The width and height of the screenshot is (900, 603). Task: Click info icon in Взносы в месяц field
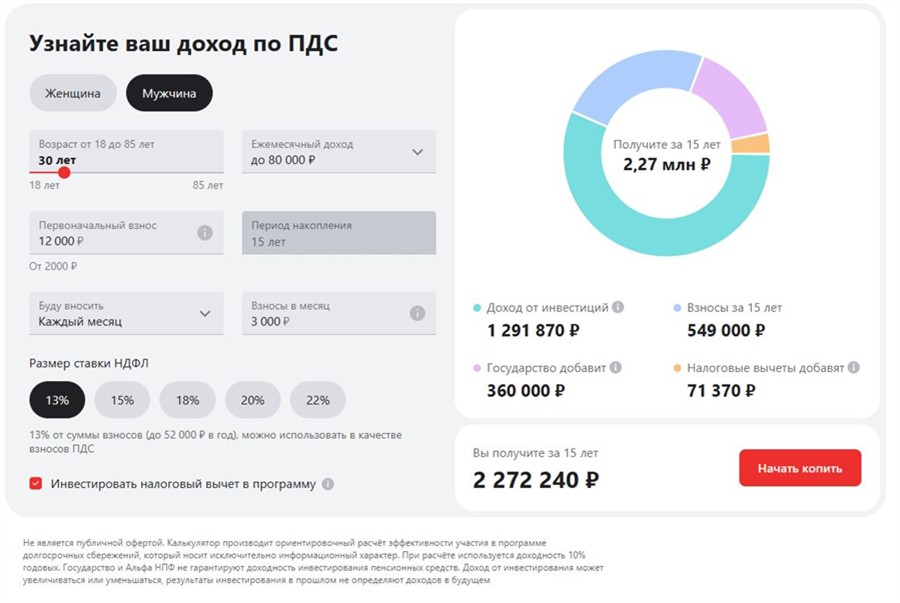[417, 313]
